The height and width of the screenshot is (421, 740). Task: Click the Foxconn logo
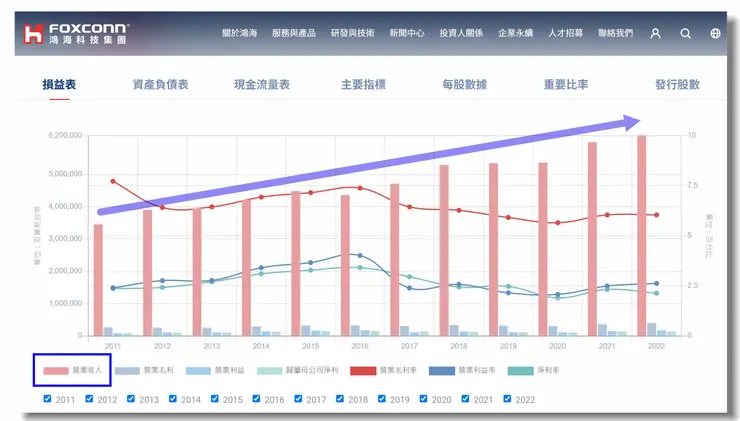point(76,34)
